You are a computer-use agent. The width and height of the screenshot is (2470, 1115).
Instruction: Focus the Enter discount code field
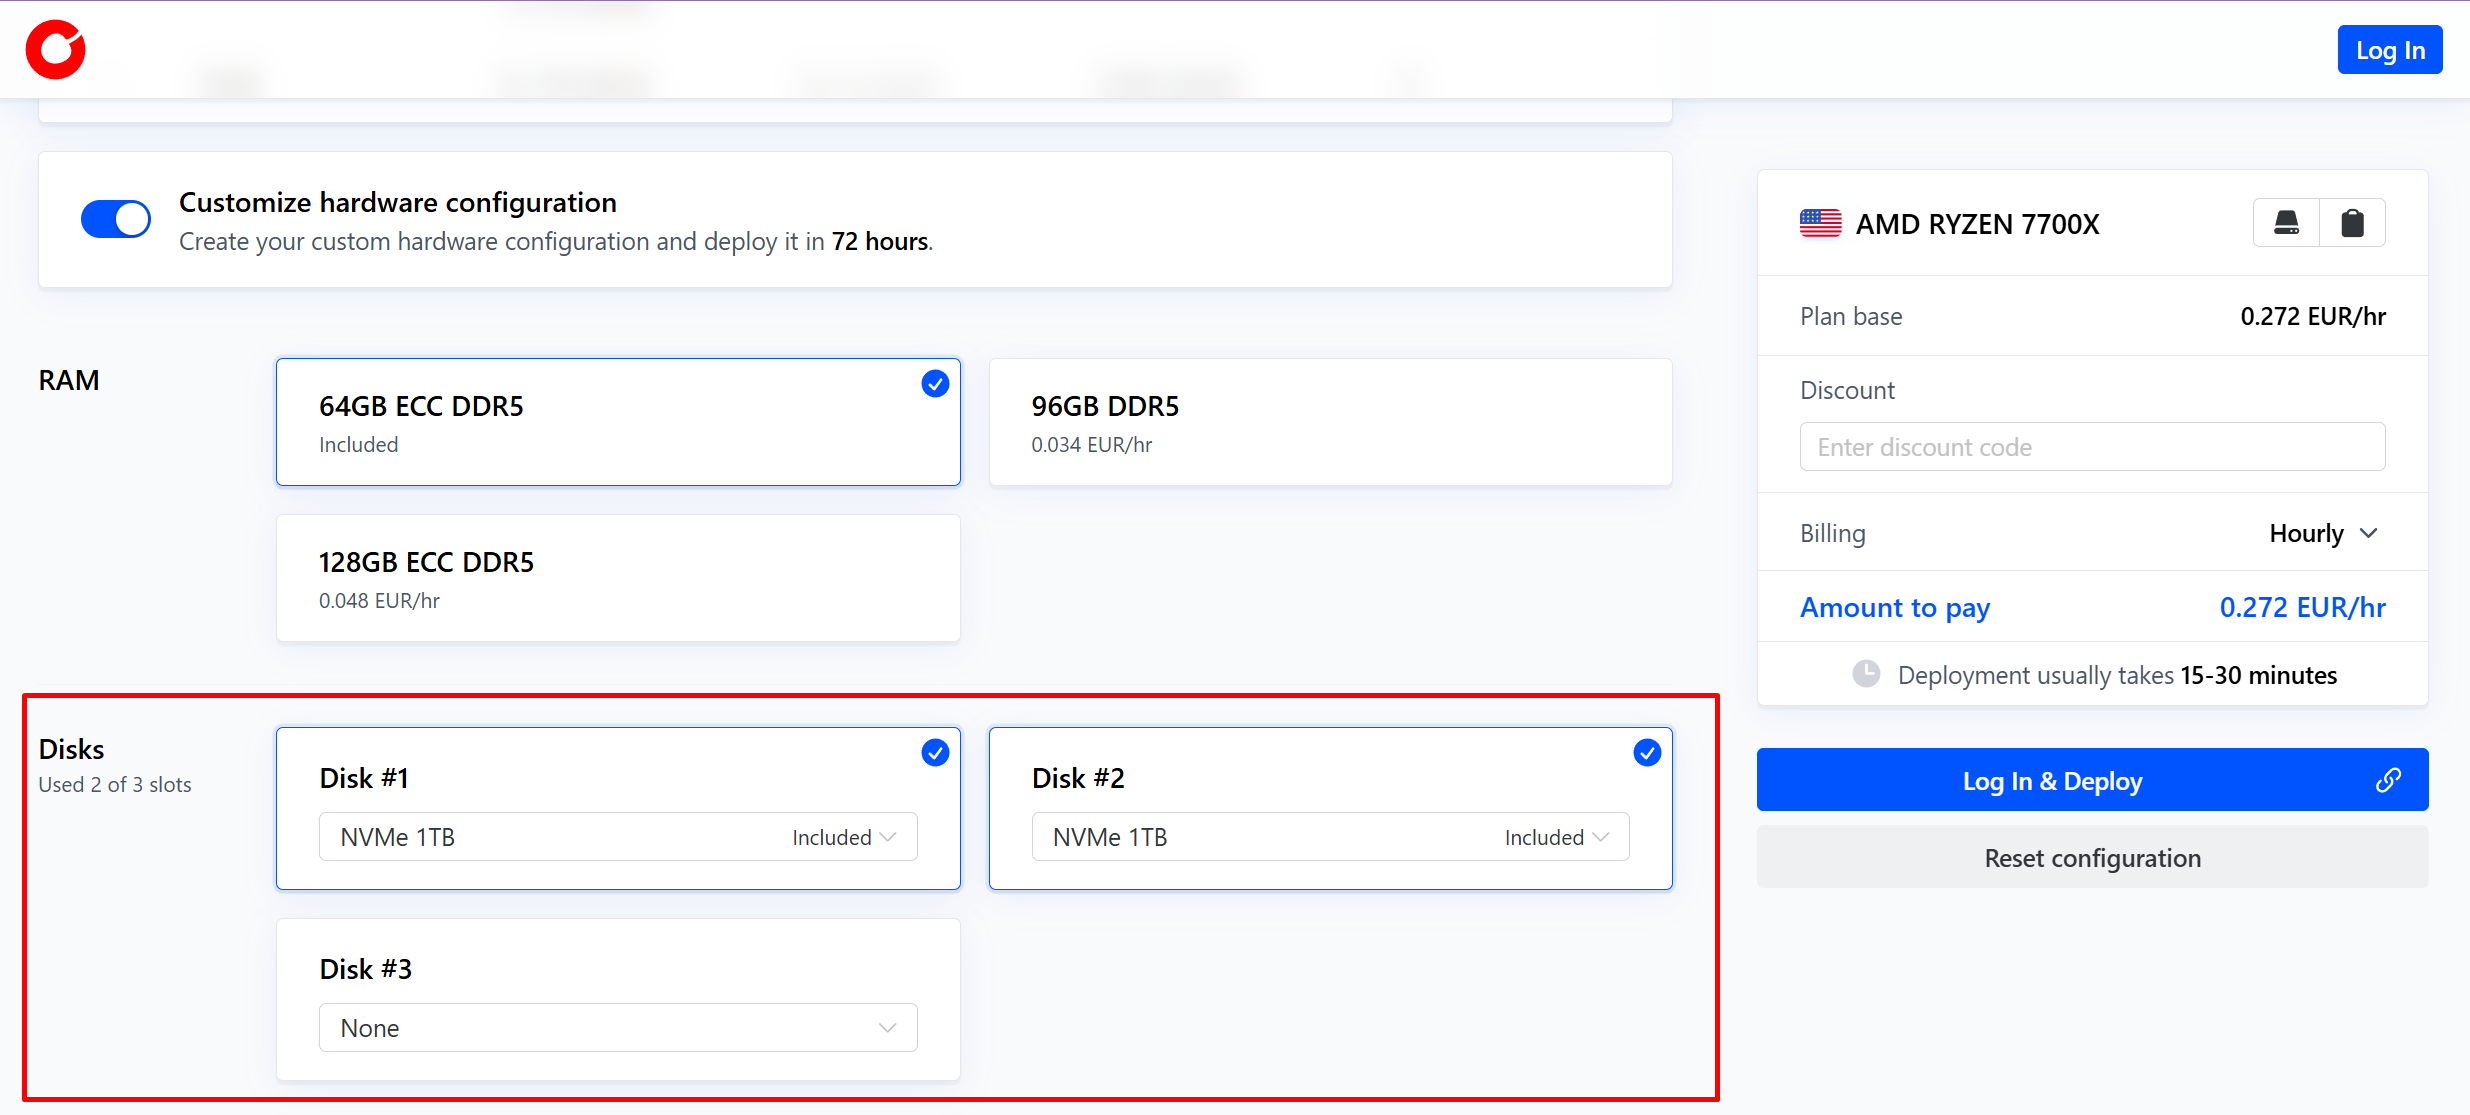[2092, 447]
